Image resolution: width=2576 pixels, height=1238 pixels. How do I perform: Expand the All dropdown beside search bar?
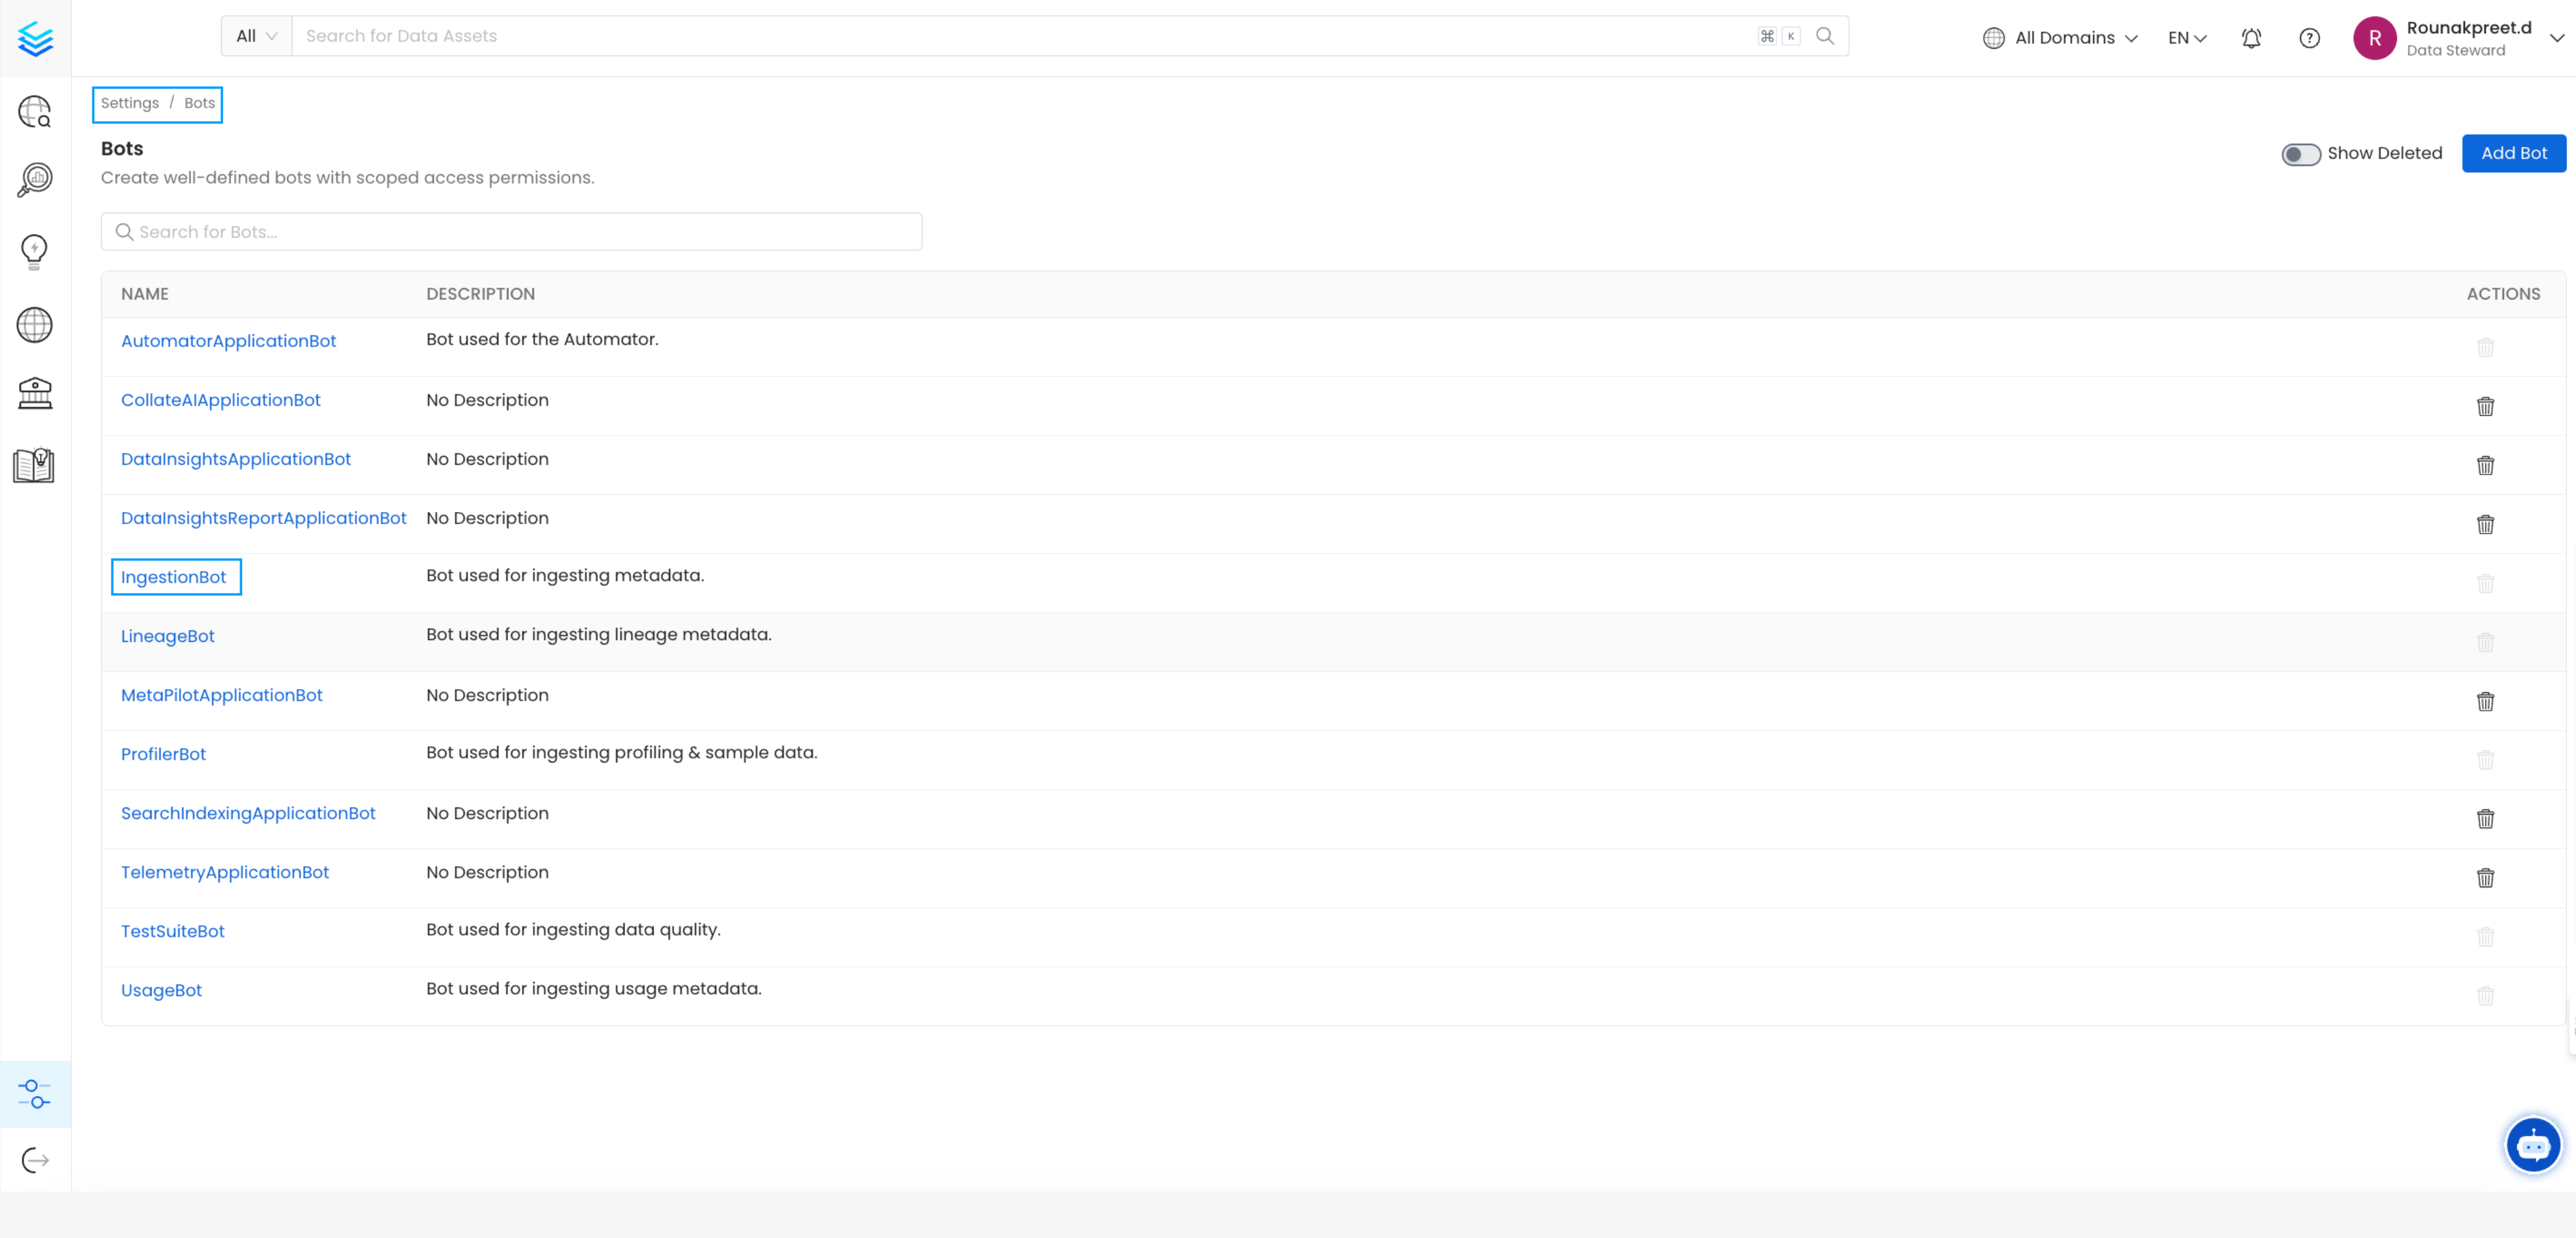coord(255,35)
